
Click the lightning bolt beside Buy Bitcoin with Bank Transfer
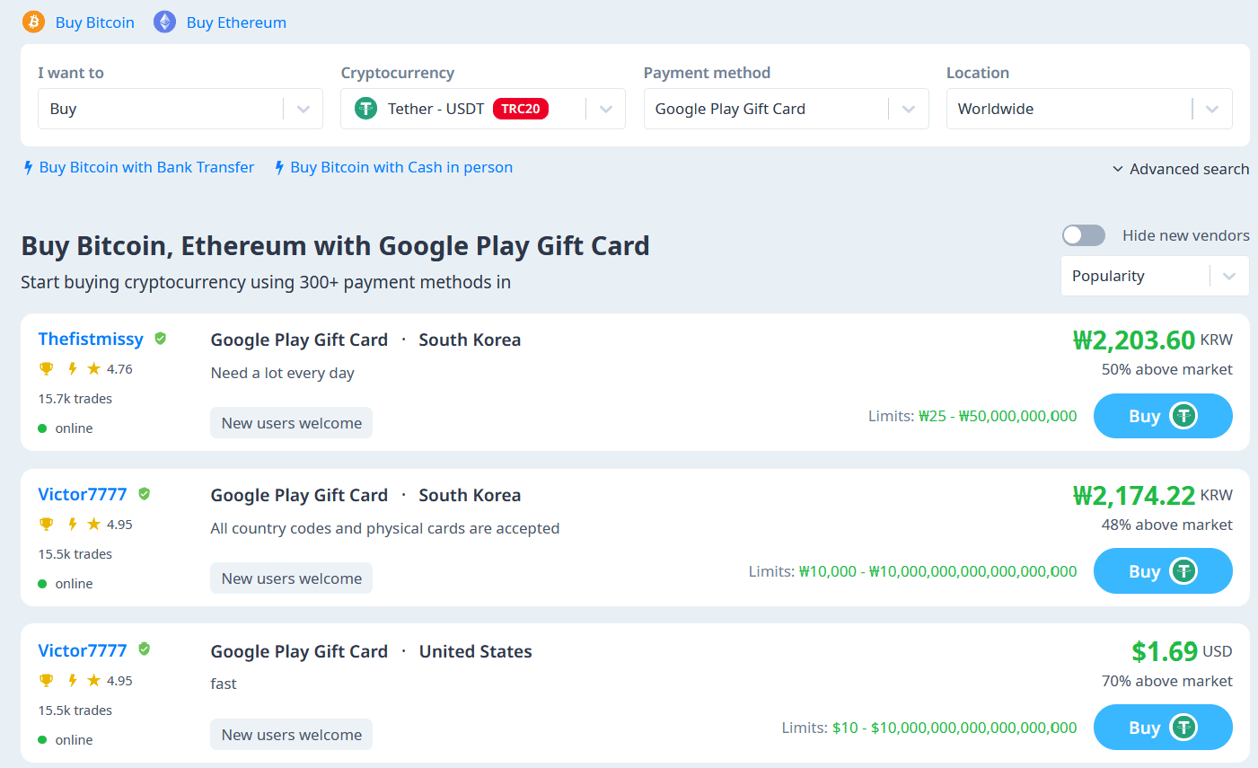tap(28, 167)
